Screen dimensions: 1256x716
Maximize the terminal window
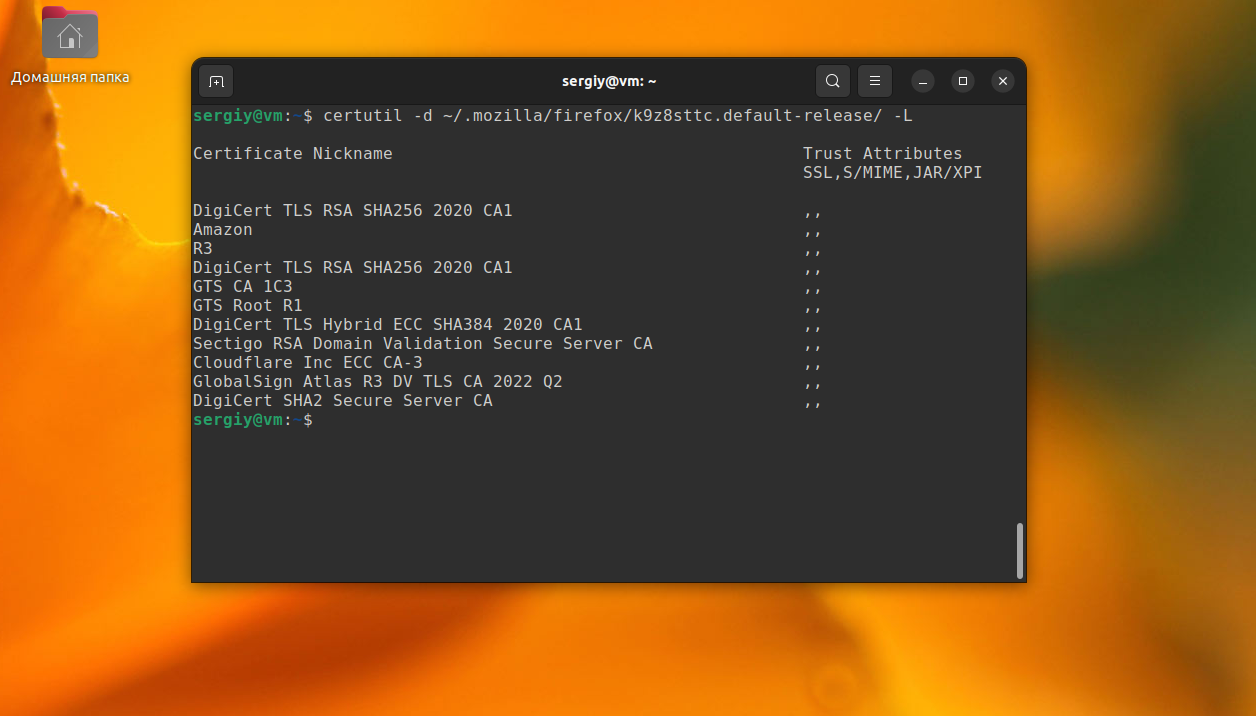coord(962,81)
